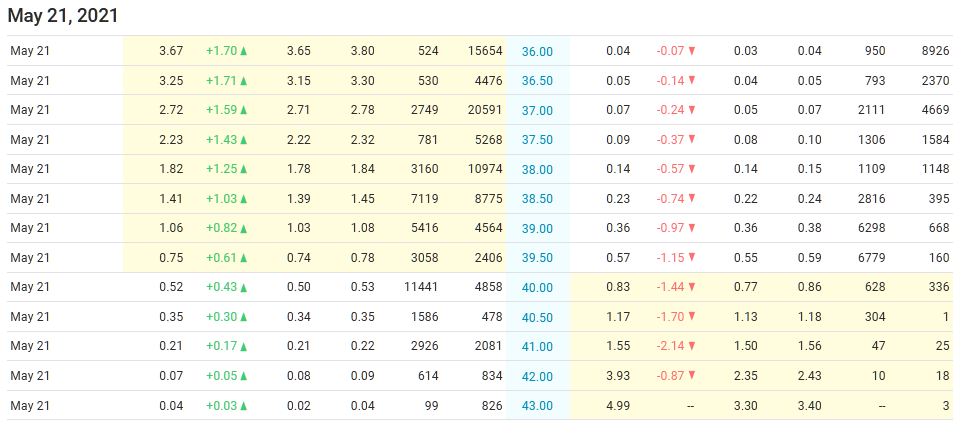
Task: Click the 37.50 strike link
Action: [537, 140]
